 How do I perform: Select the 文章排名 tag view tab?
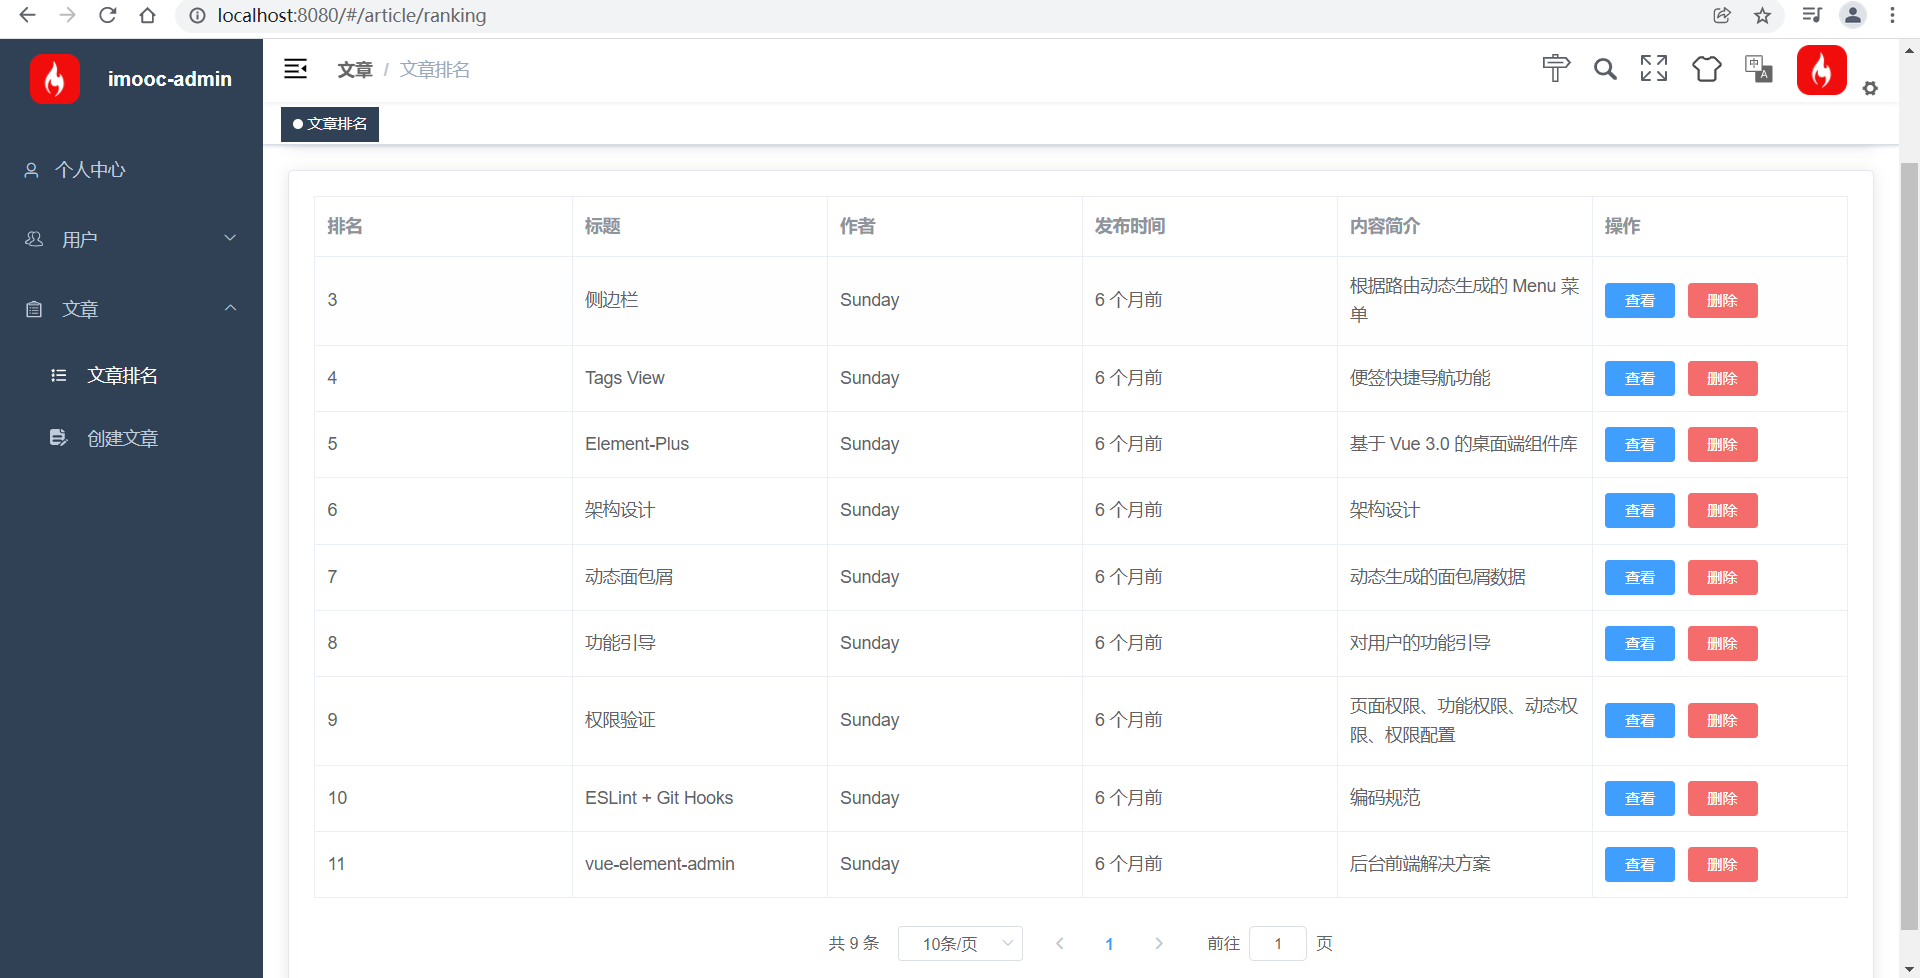330,124
